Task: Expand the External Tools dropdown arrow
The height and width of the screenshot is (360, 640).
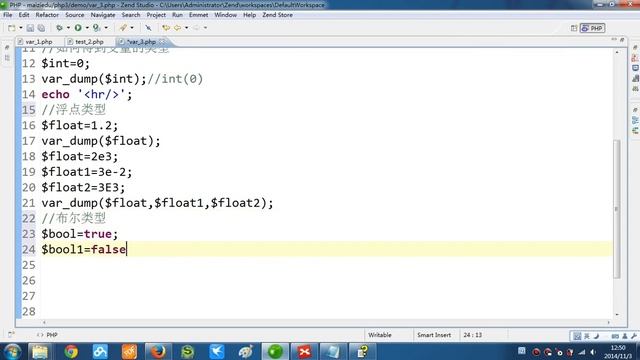Action: pyautogui.click(x=106, y=28)
